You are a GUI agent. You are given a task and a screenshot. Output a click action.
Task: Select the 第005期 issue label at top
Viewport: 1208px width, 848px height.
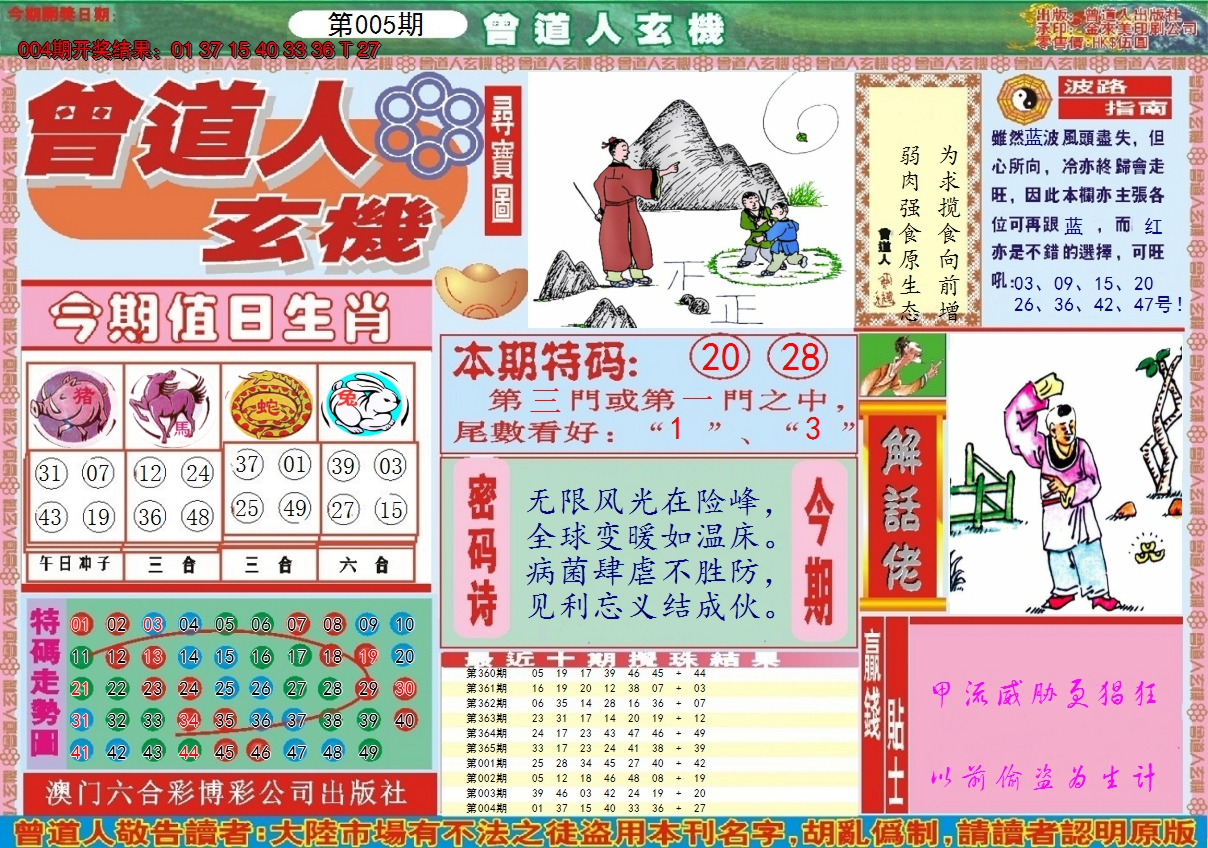(376, 25)
